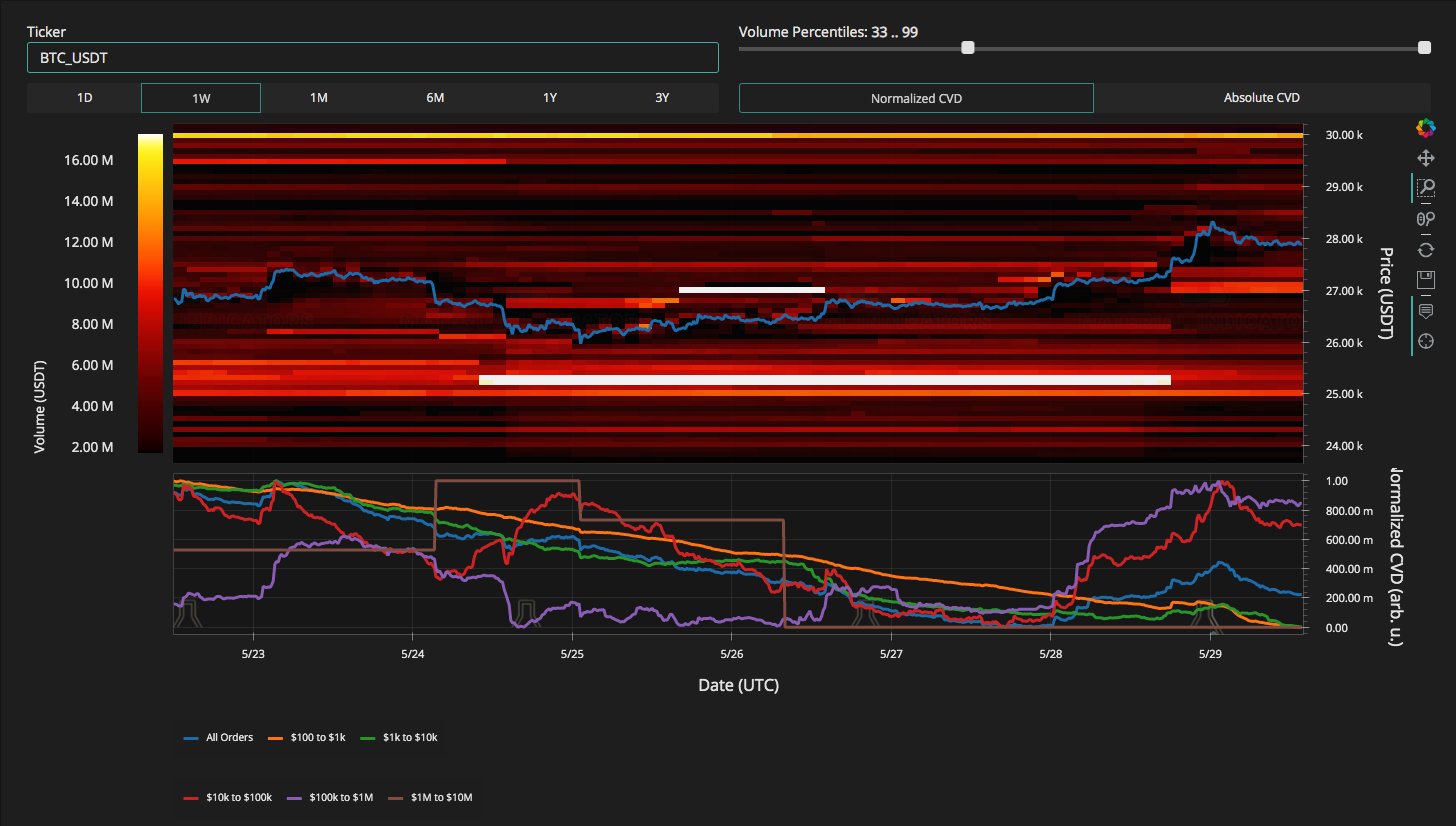Activate the Box Zoom tool
This screenshot has width=1456, height=826.
click(1425, 187)
